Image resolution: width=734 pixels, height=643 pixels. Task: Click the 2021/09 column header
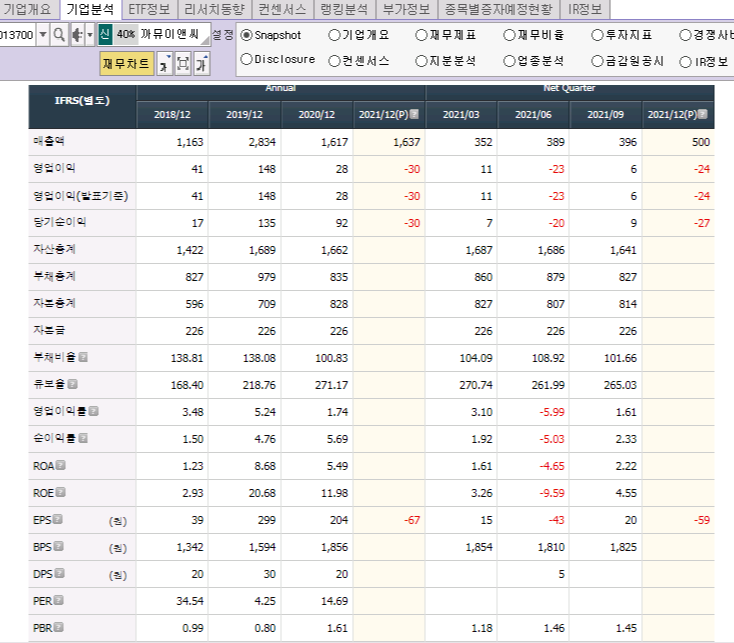click(x=605, y=114)
